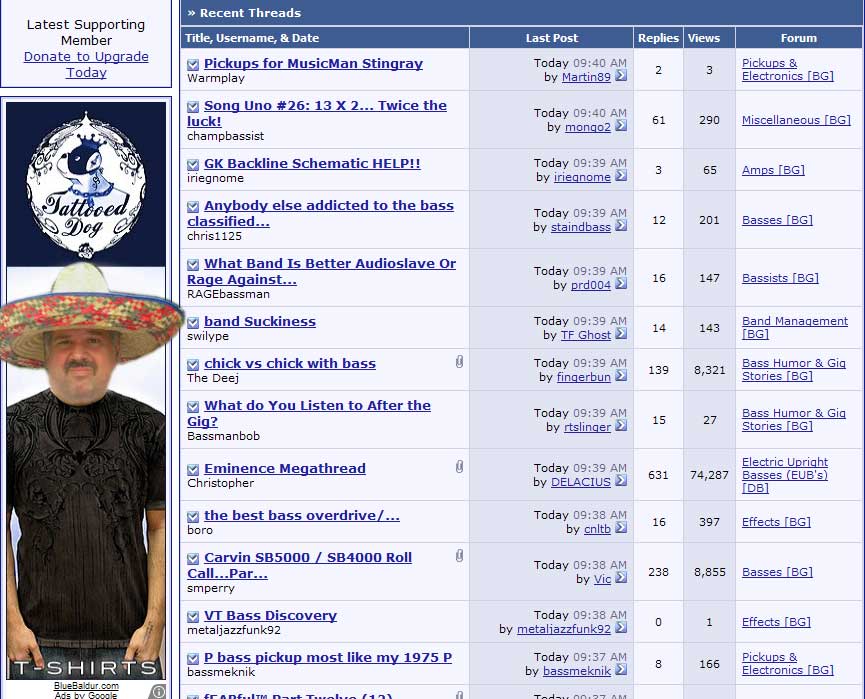Click Donate to Upgrade Today link

tap(86, 65)
